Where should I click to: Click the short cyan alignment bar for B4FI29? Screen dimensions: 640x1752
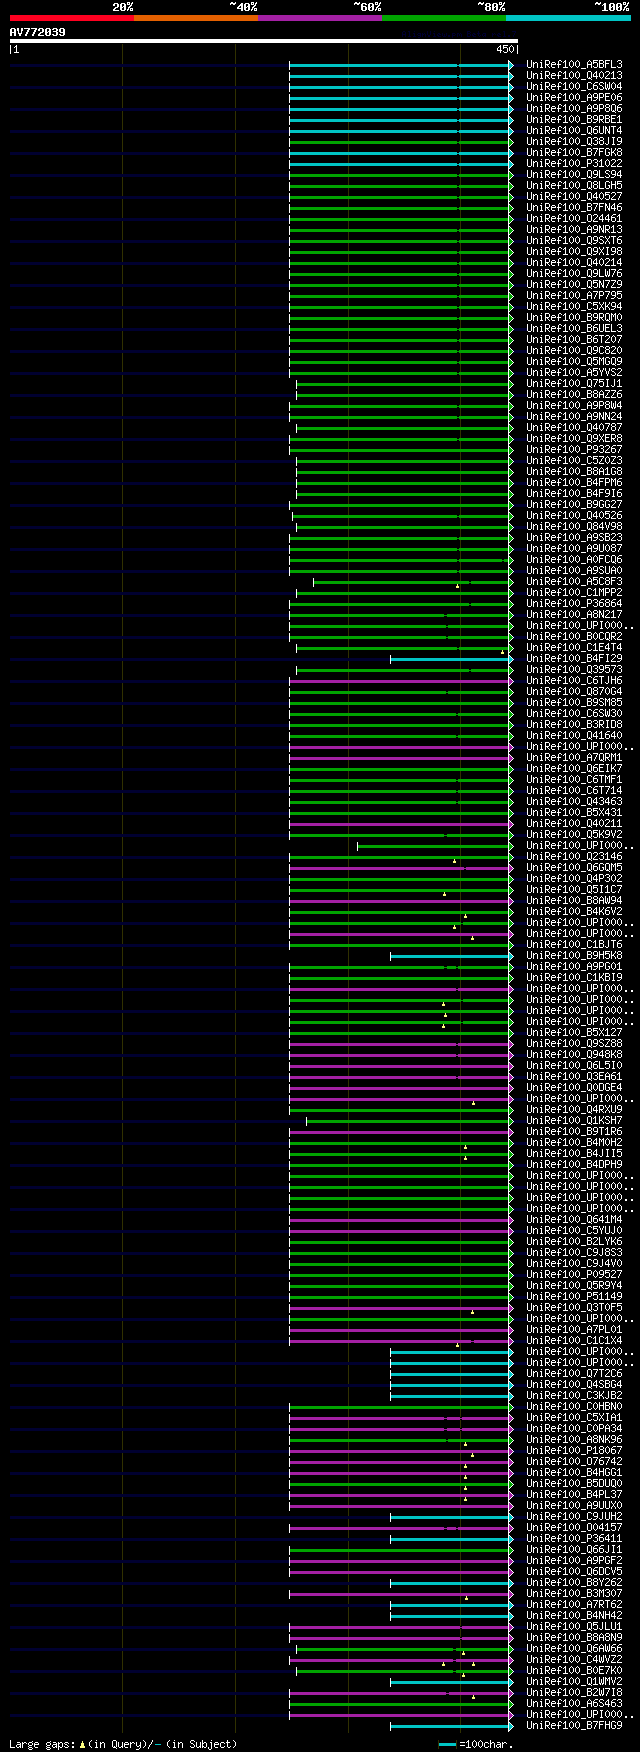pos(451,659)
